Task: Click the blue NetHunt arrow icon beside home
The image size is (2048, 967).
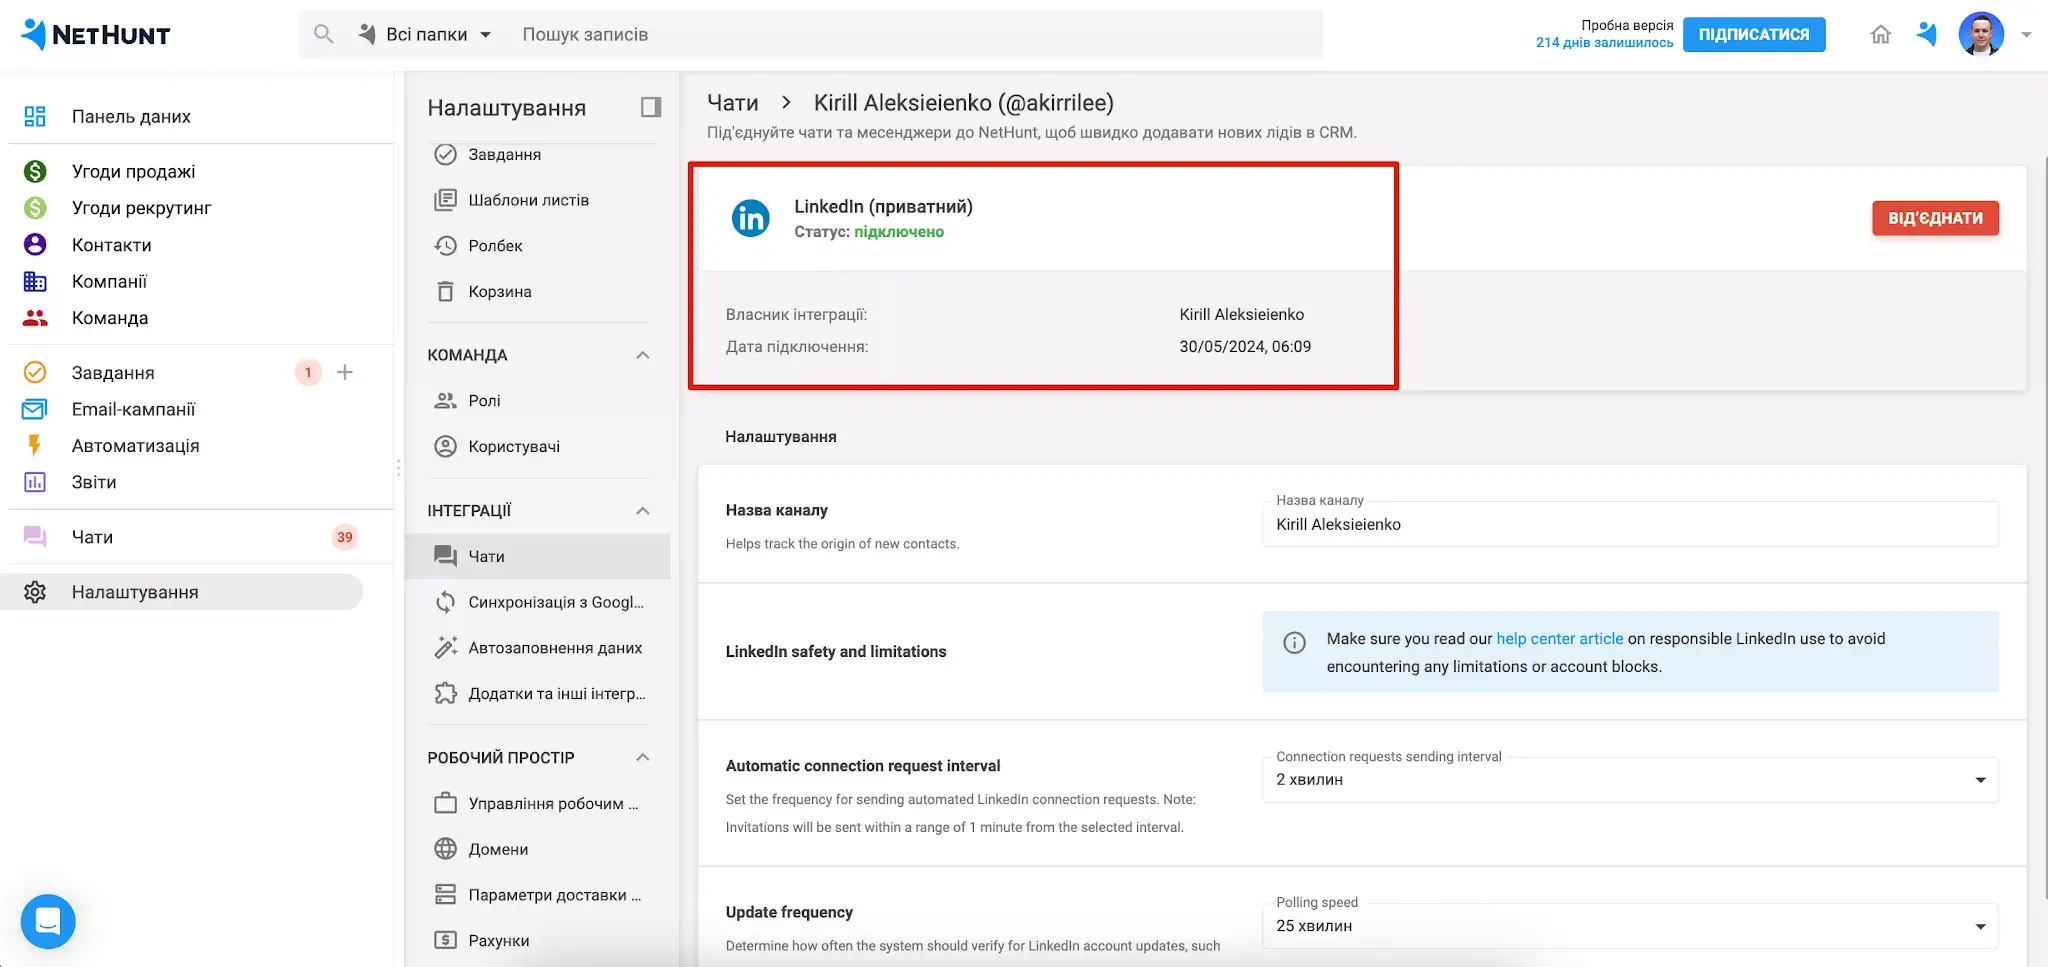Action: point(1926,34)
